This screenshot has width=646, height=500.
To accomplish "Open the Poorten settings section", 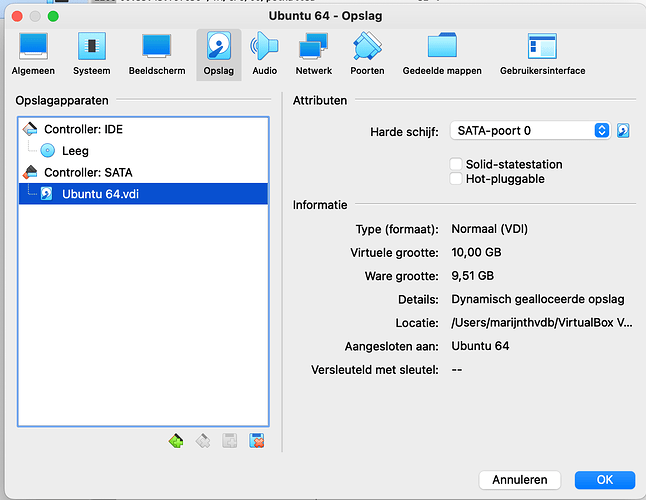I will (367, 54).
